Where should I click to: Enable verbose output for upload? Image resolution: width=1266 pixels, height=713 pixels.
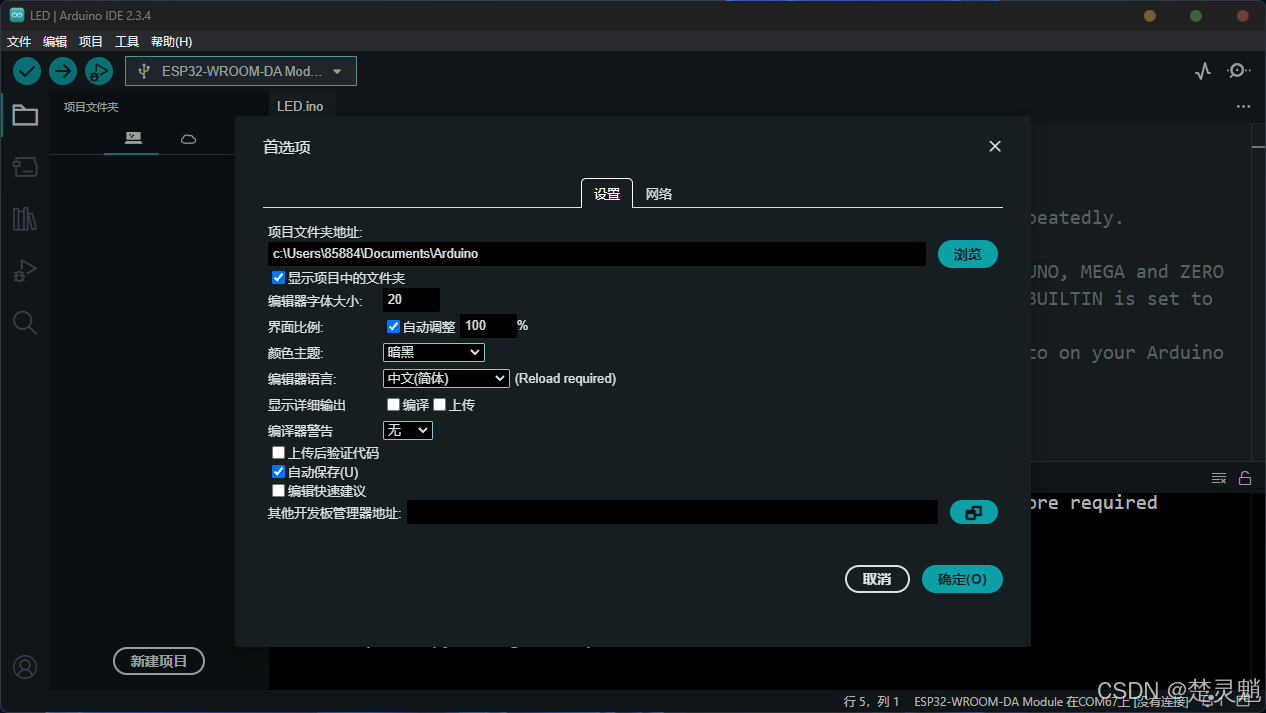click(x=439, y=405)
